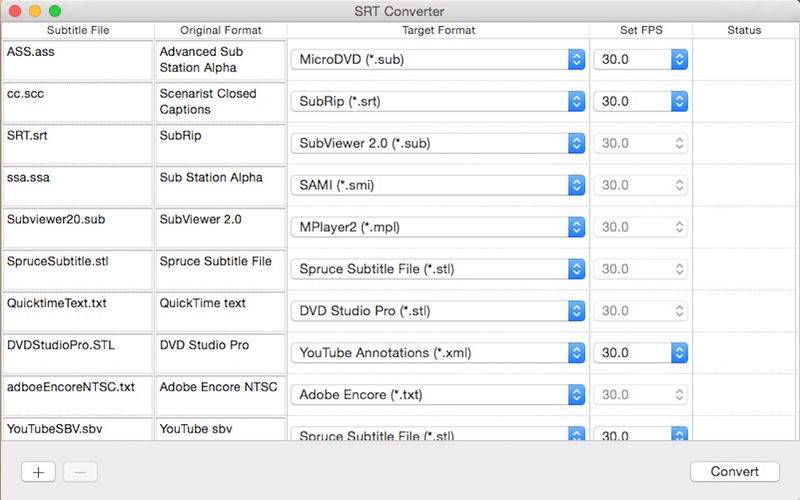Open the YouTube Annotations (*.xml) dropdown
The height and width of the screenshot is (500, 800).
pos(438,353)
